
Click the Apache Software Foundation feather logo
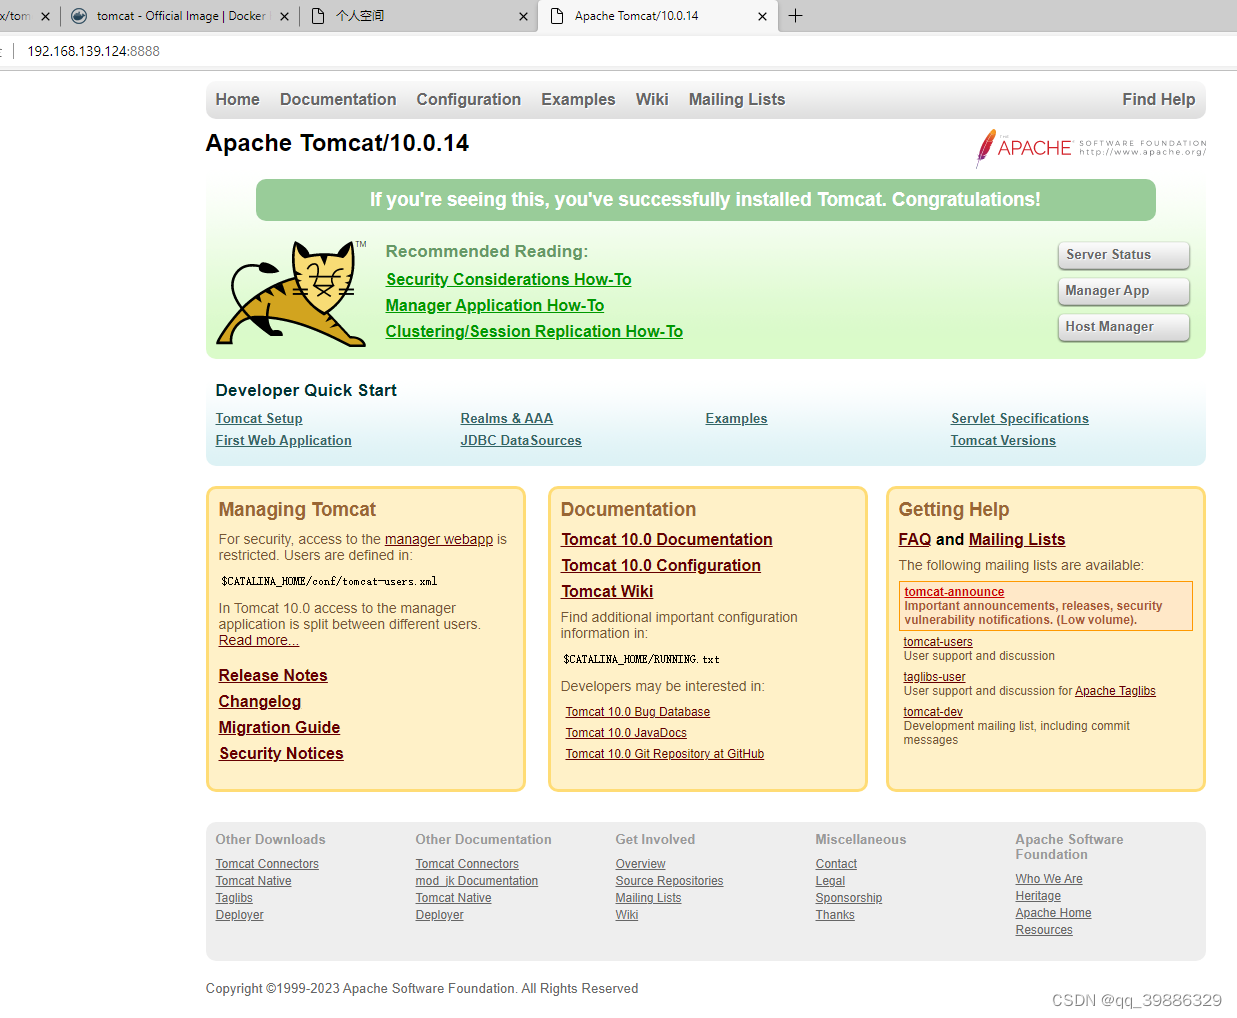(1091, 148)
